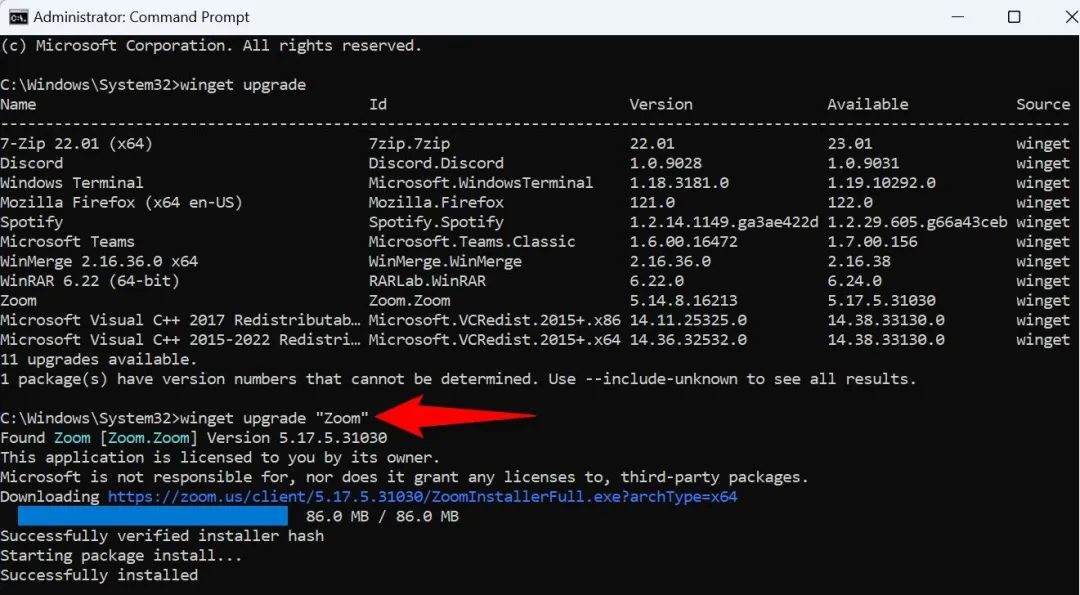Click the 86.0 MB / 86.0 MB text
The width and height of the screenshot is (1080, 595).
(382, 516)
